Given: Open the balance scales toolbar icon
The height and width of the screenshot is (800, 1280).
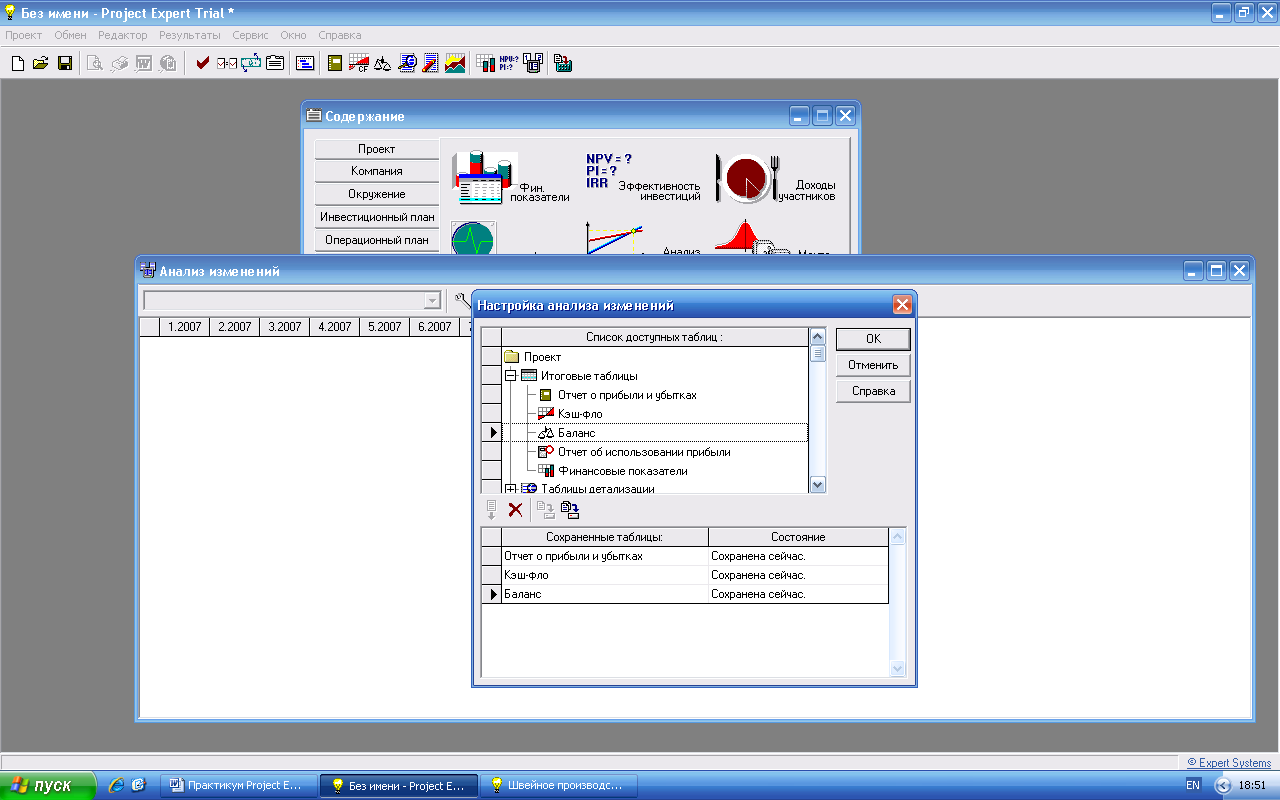Looking at the screenshot, I should (382, 63).
